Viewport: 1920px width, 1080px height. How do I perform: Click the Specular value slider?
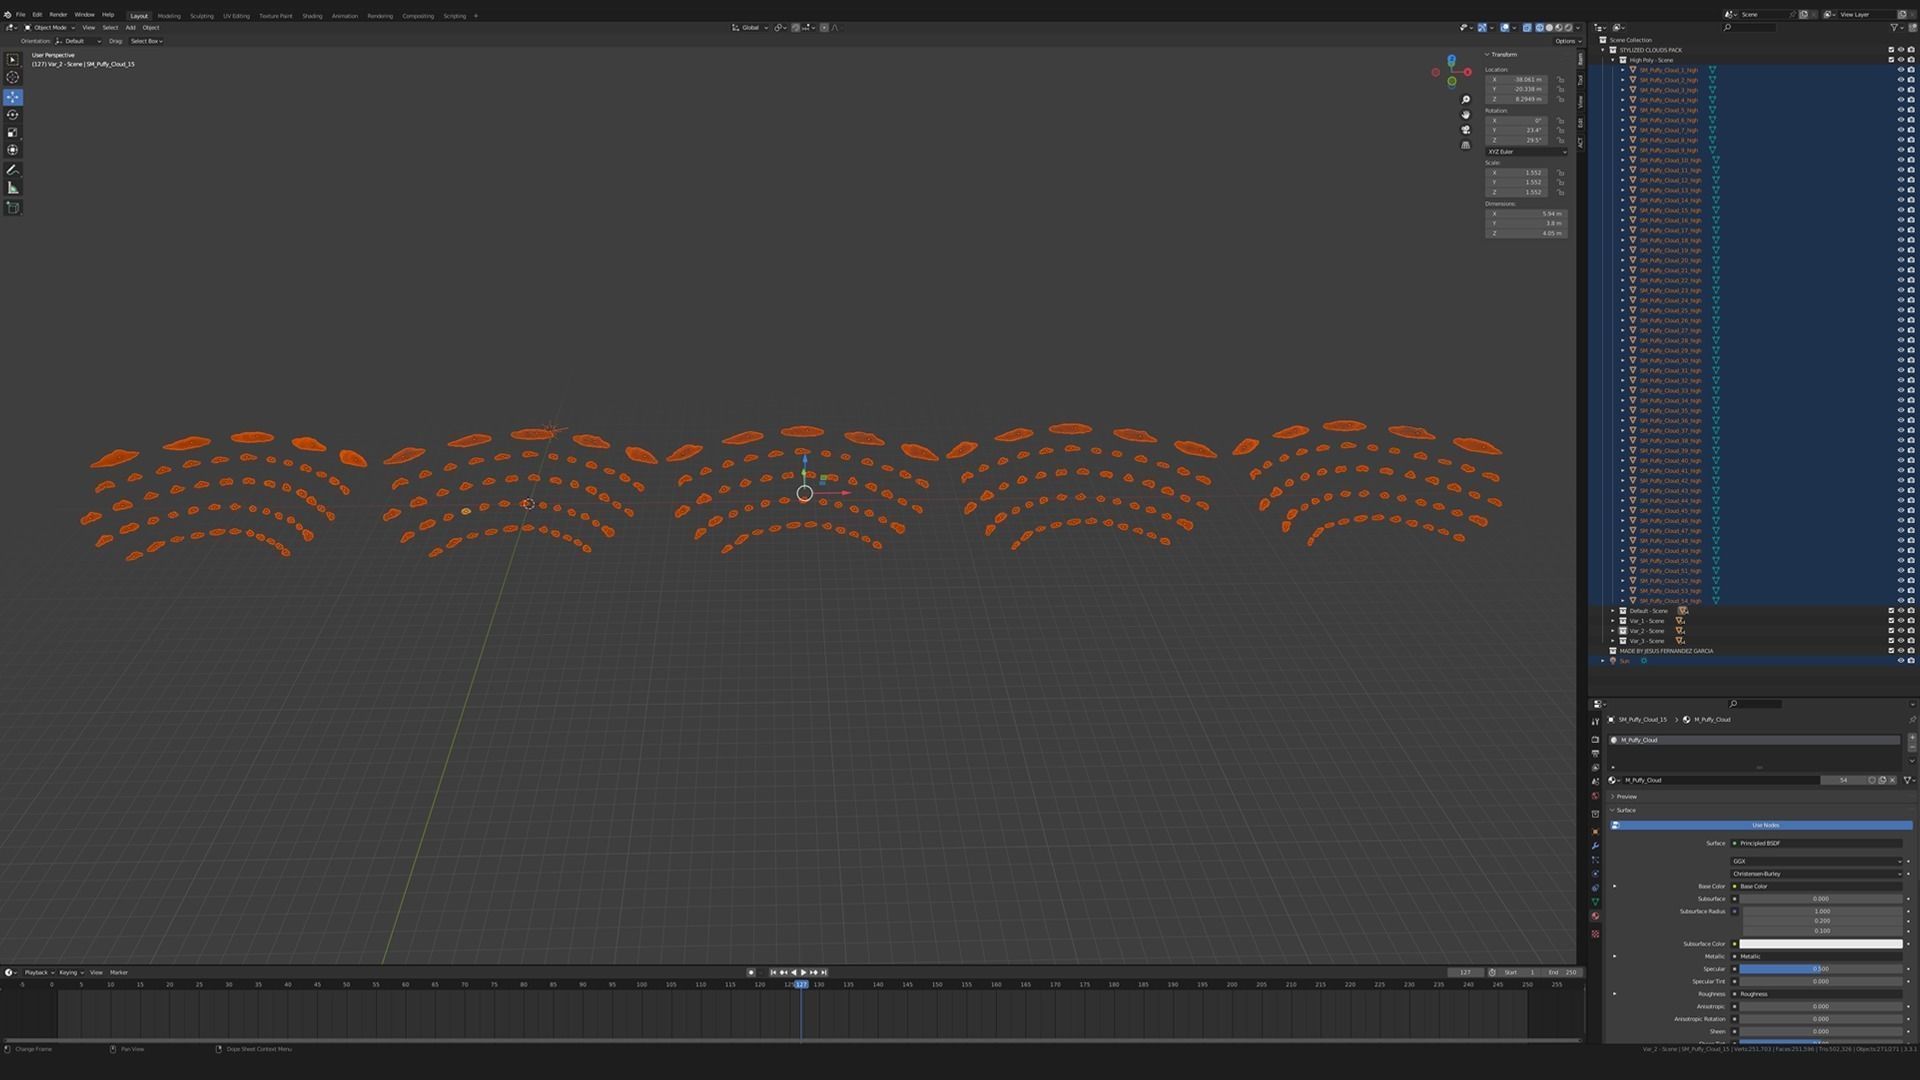1820,969
